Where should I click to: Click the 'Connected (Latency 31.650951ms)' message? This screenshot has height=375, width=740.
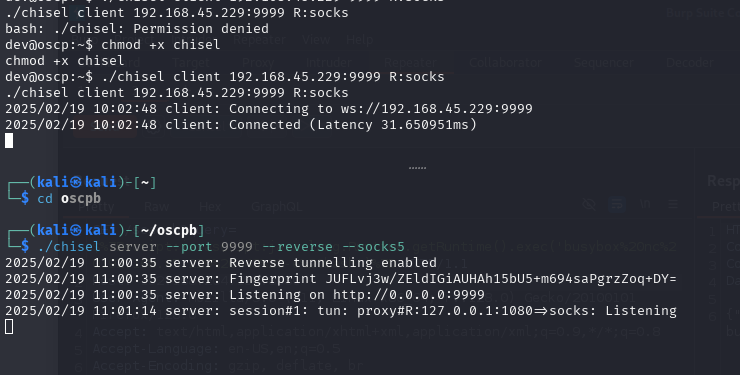pos(353,125)
